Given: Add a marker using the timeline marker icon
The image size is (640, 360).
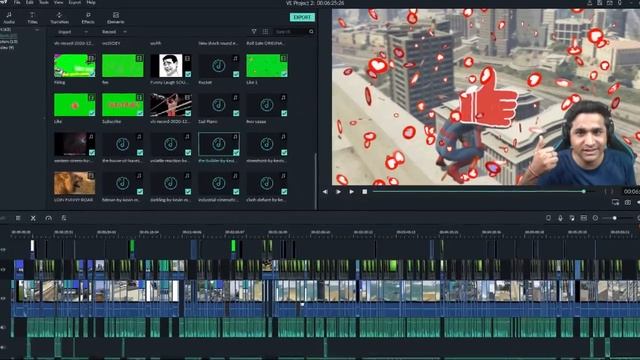Looking at the screenshot, I should pyautogui.click(x=548, y=218).
